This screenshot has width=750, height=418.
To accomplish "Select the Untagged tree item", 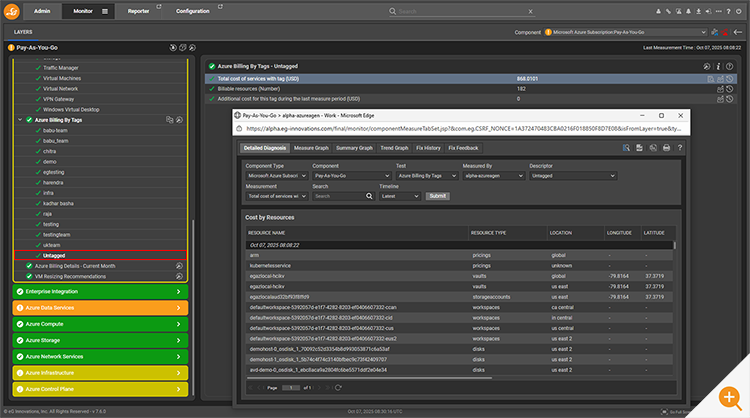I will (x=100, y=256).
